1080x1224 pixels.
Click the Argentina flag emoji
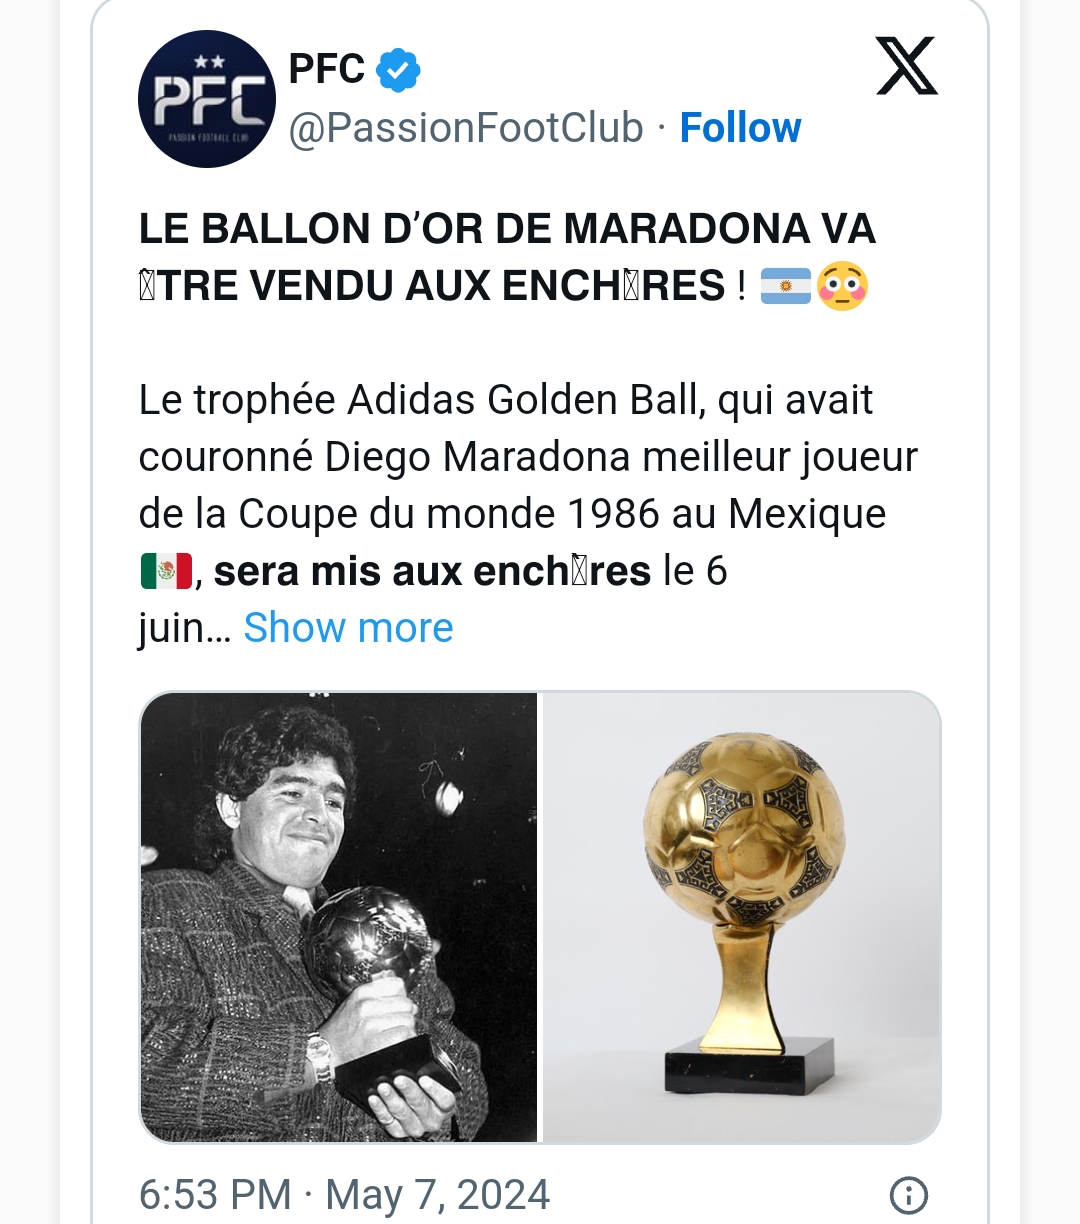(x=786, y=287)
